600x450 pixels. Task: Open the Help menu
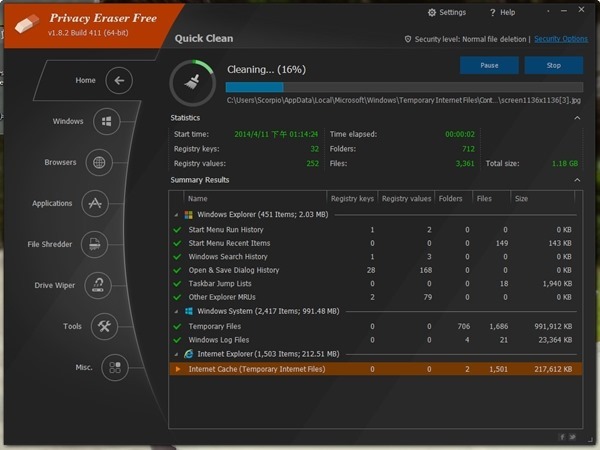(502, 12)
